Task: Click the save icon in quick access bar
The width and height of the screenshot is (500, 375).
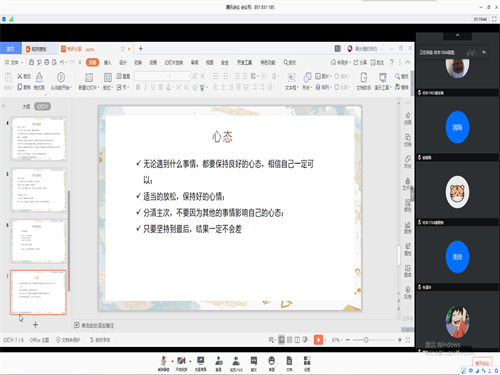Action: tap(31, 62)
